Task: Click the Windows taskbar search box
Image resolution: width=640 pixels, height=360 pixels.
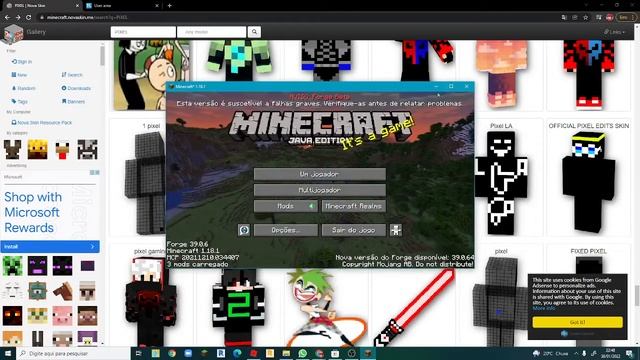Action: click(73, 353)
